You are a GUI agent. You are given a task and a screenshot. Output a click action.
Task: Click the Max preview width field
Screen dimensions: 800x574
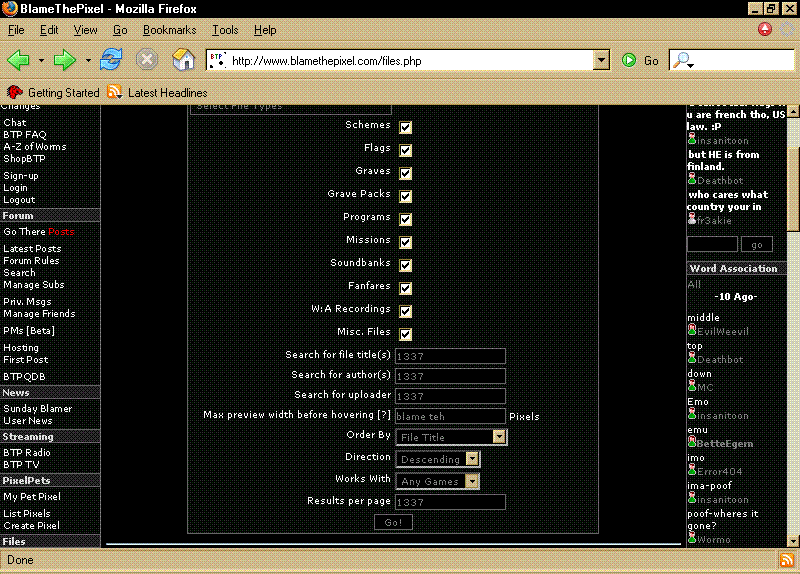pos(451,416)
